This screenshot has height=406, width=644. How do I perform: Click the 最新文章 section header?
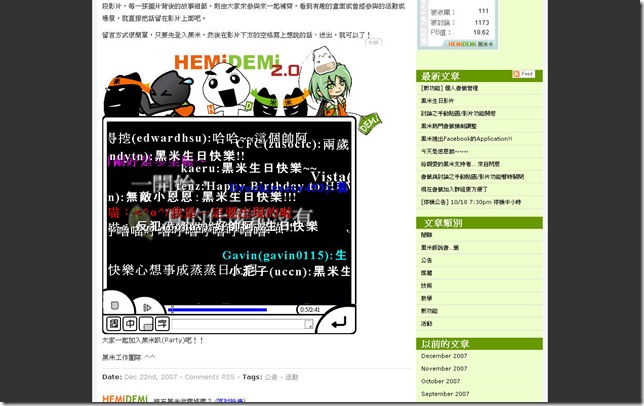(x=440, y=76)
